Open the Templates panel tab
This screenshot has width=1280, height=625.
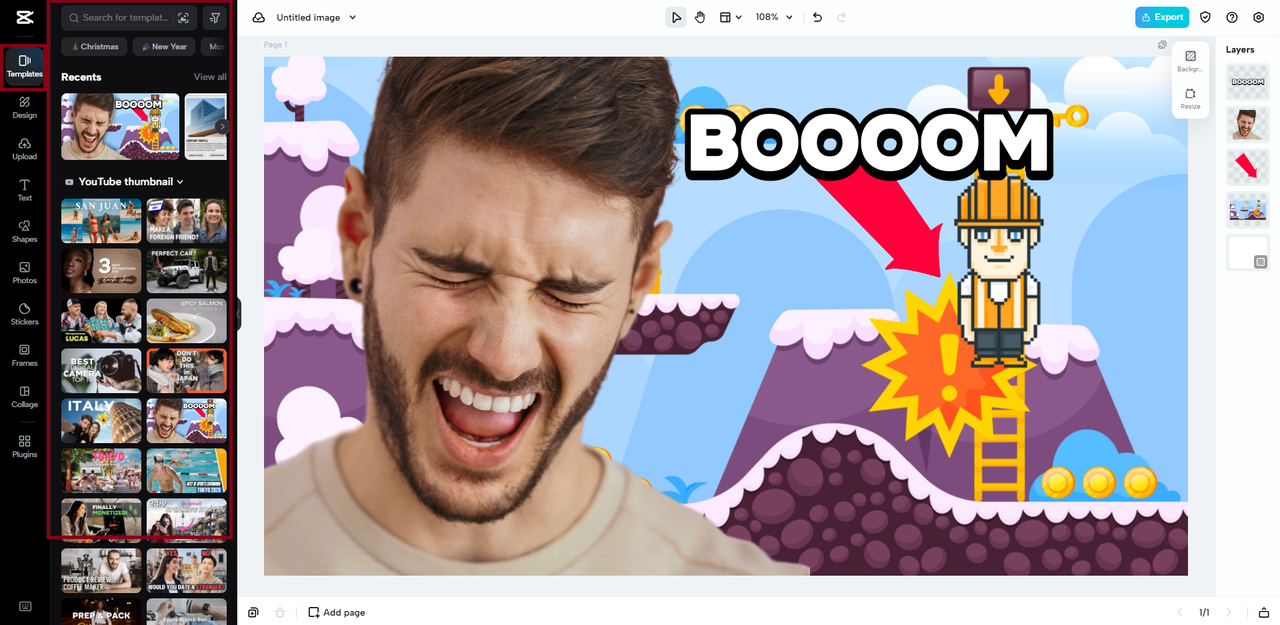[24, 66]
